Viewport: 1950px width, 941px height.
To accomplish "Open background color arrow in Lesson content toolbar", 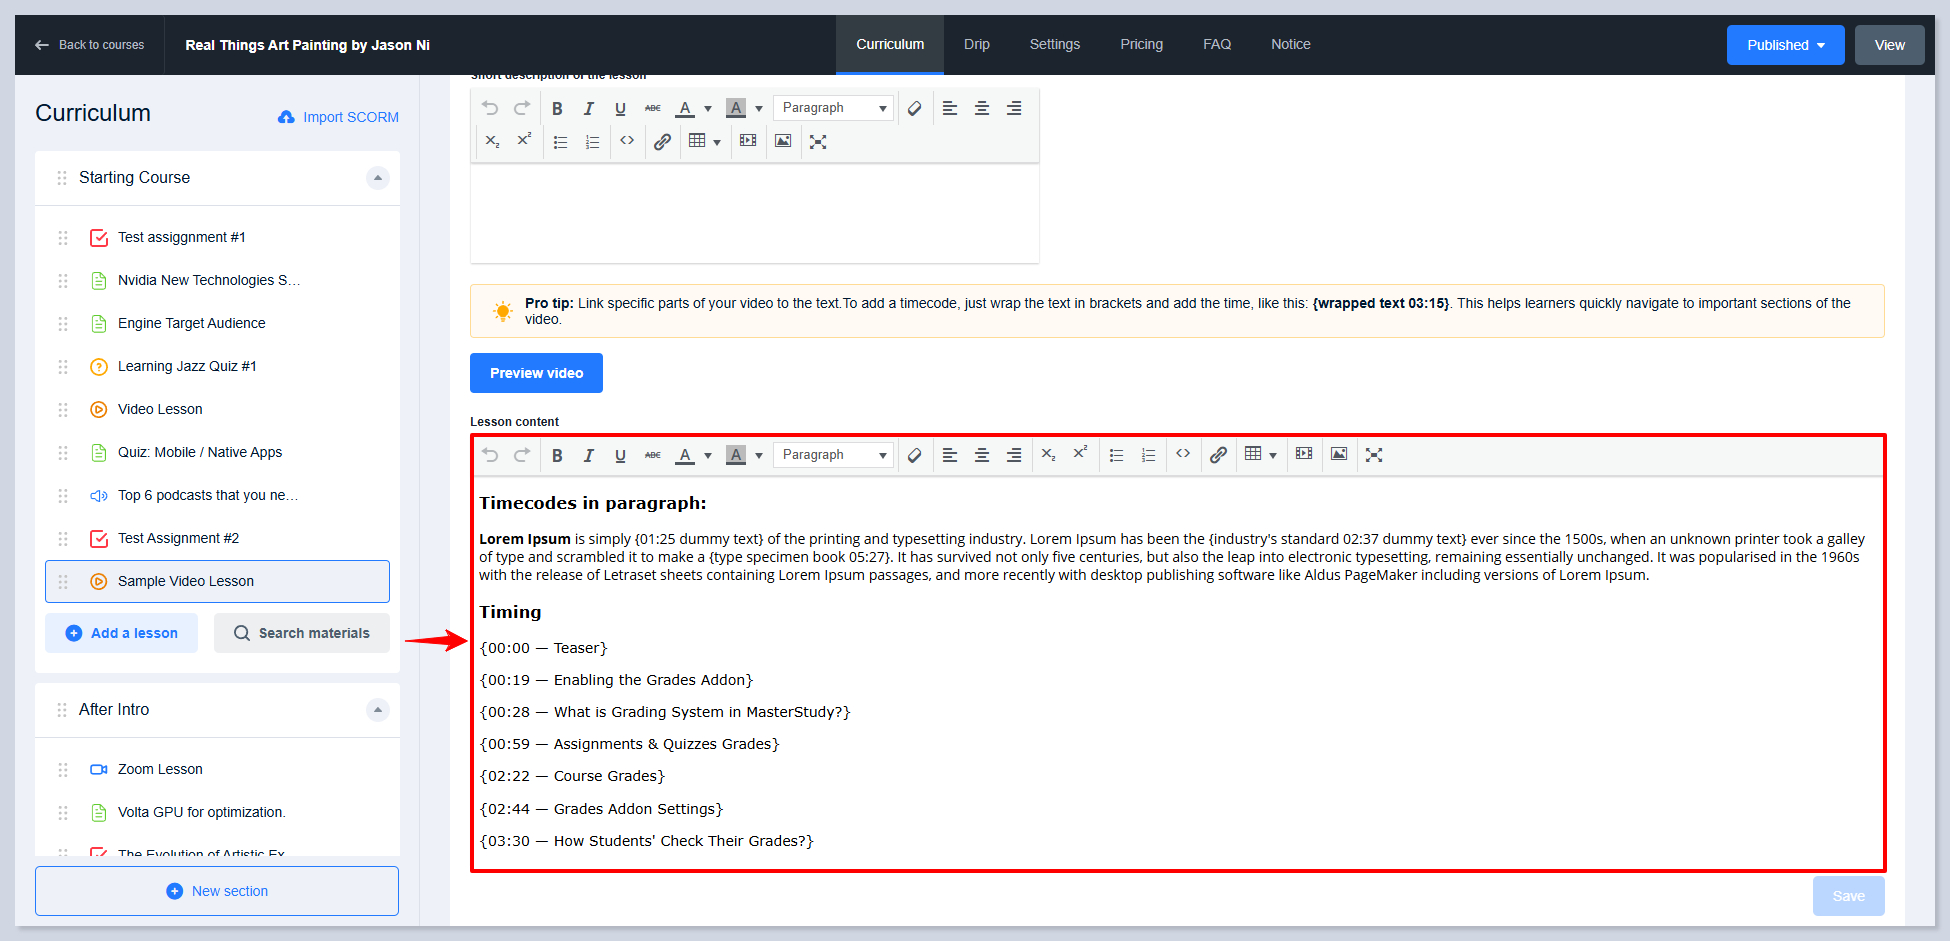I will pos(759,456).
